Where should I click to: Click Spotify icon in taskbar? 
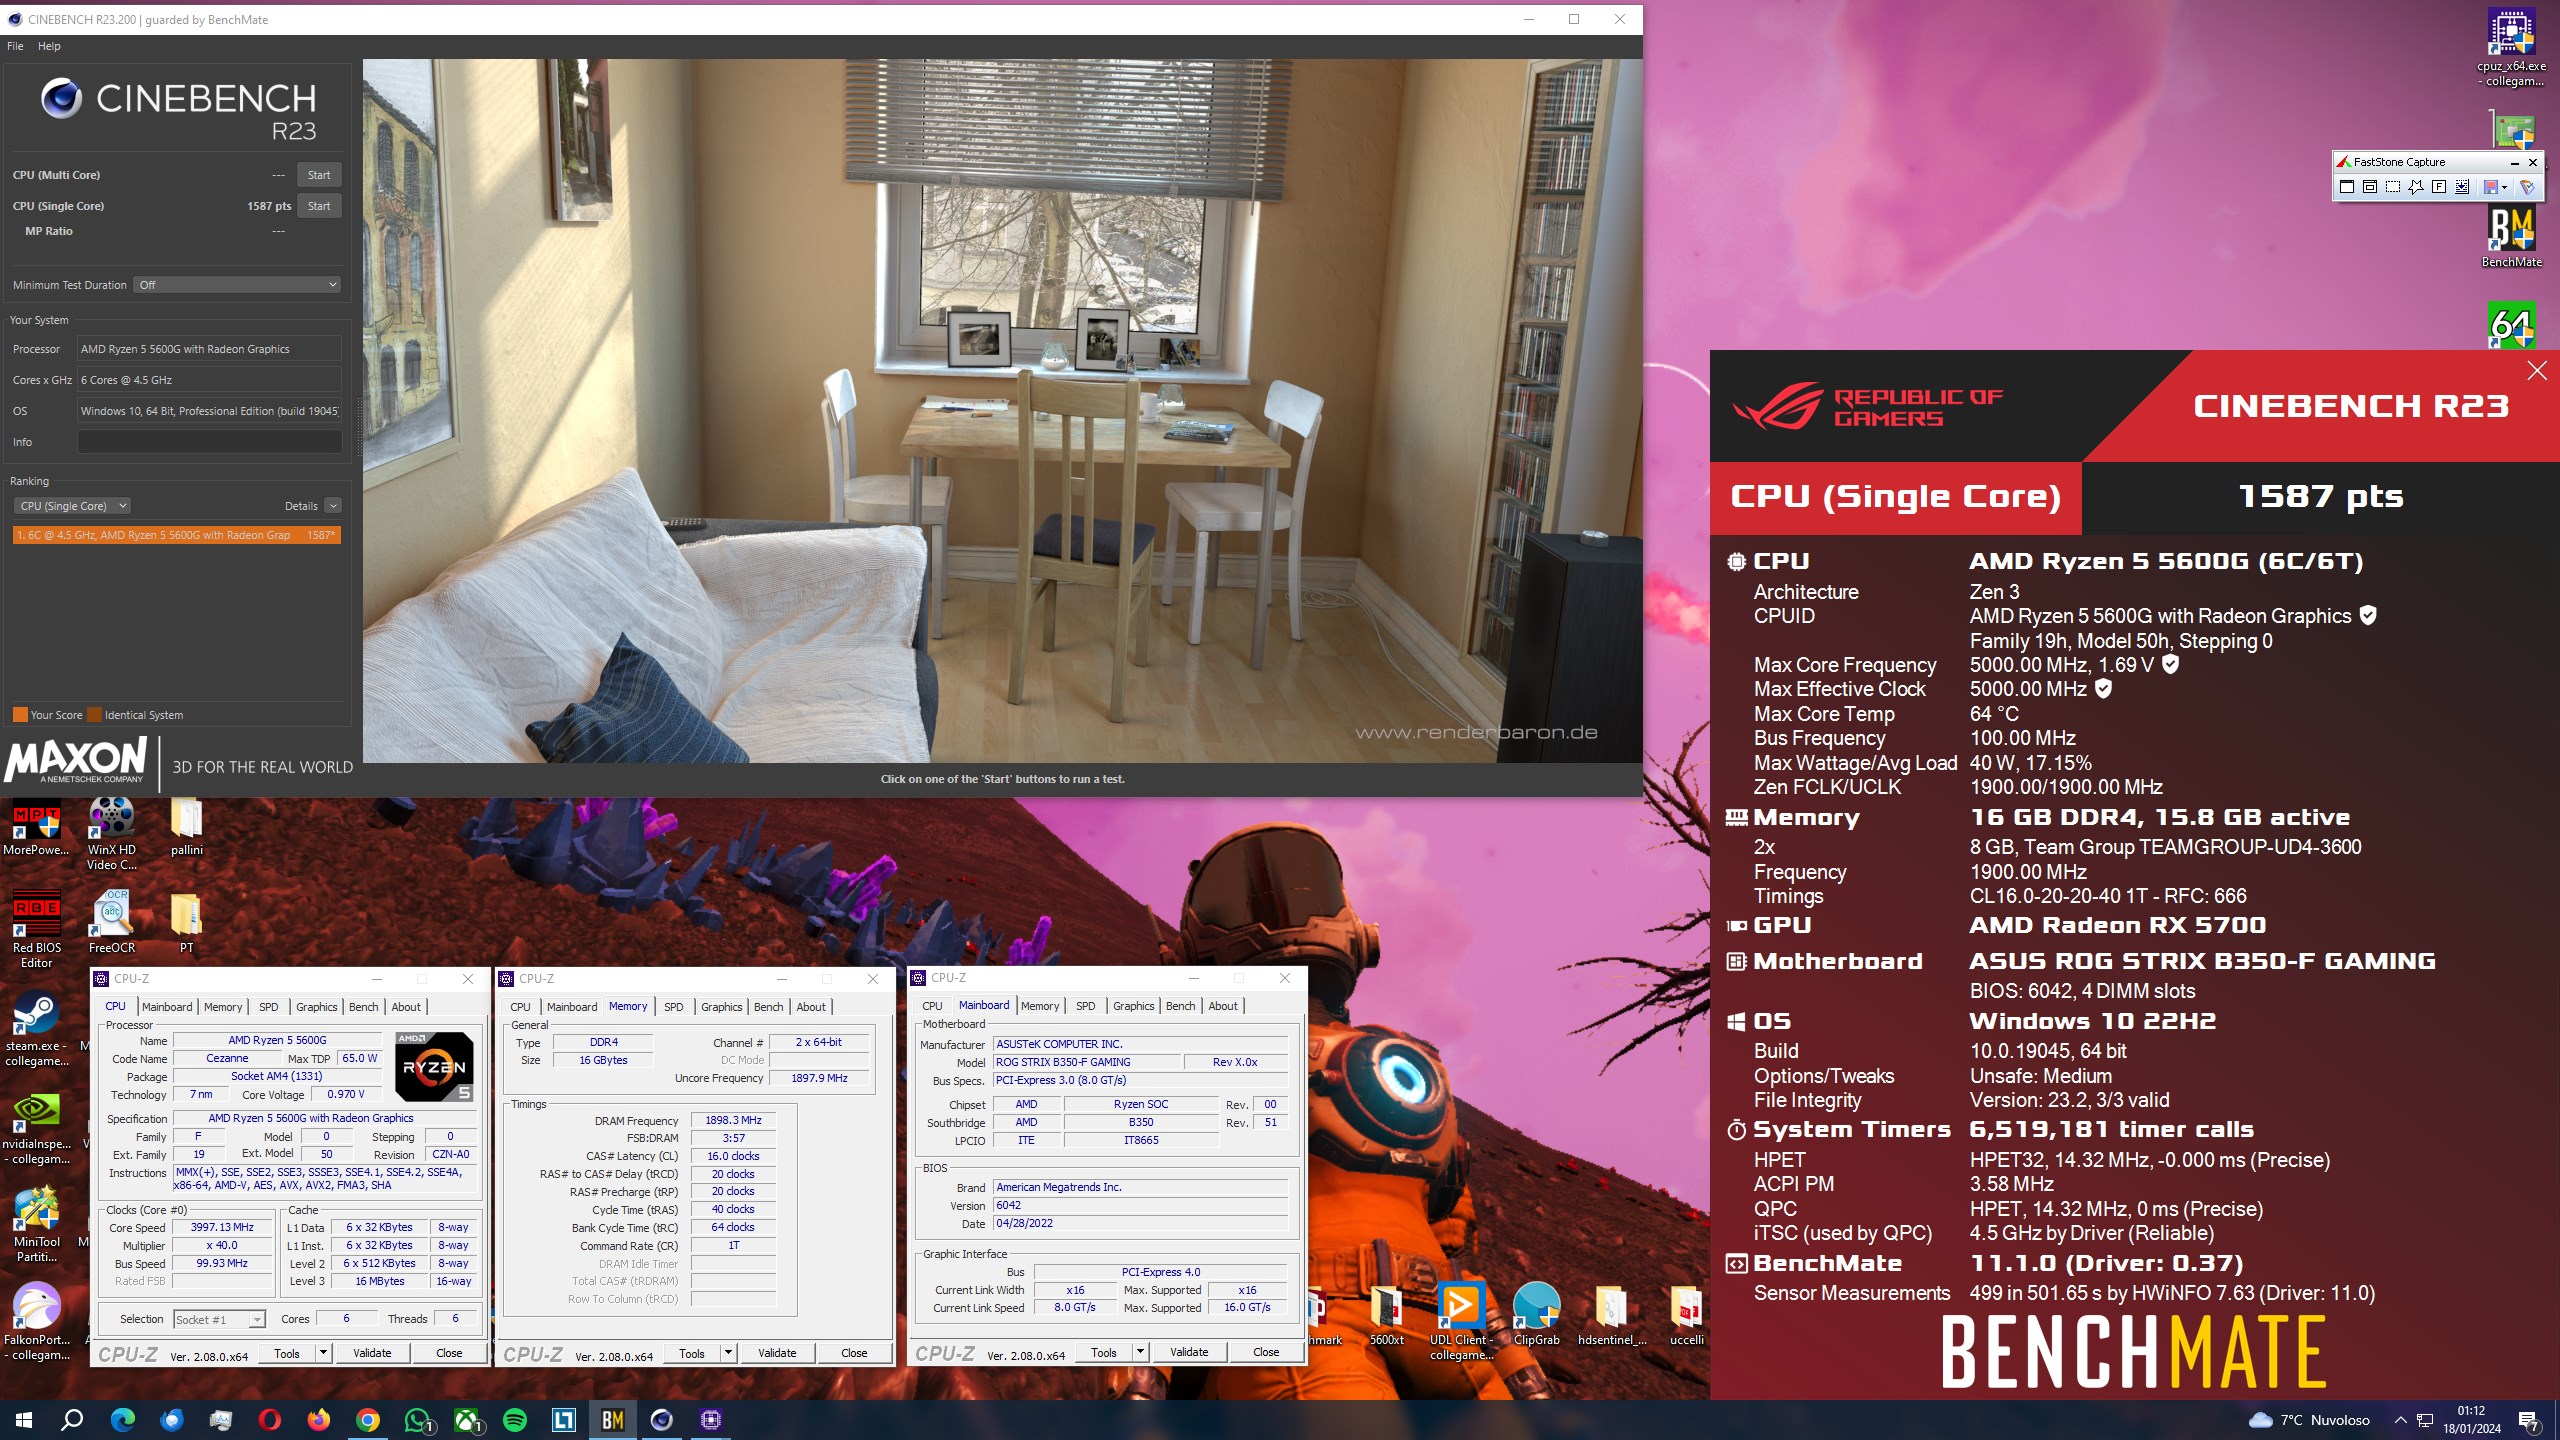click(x=515, y=1420)
